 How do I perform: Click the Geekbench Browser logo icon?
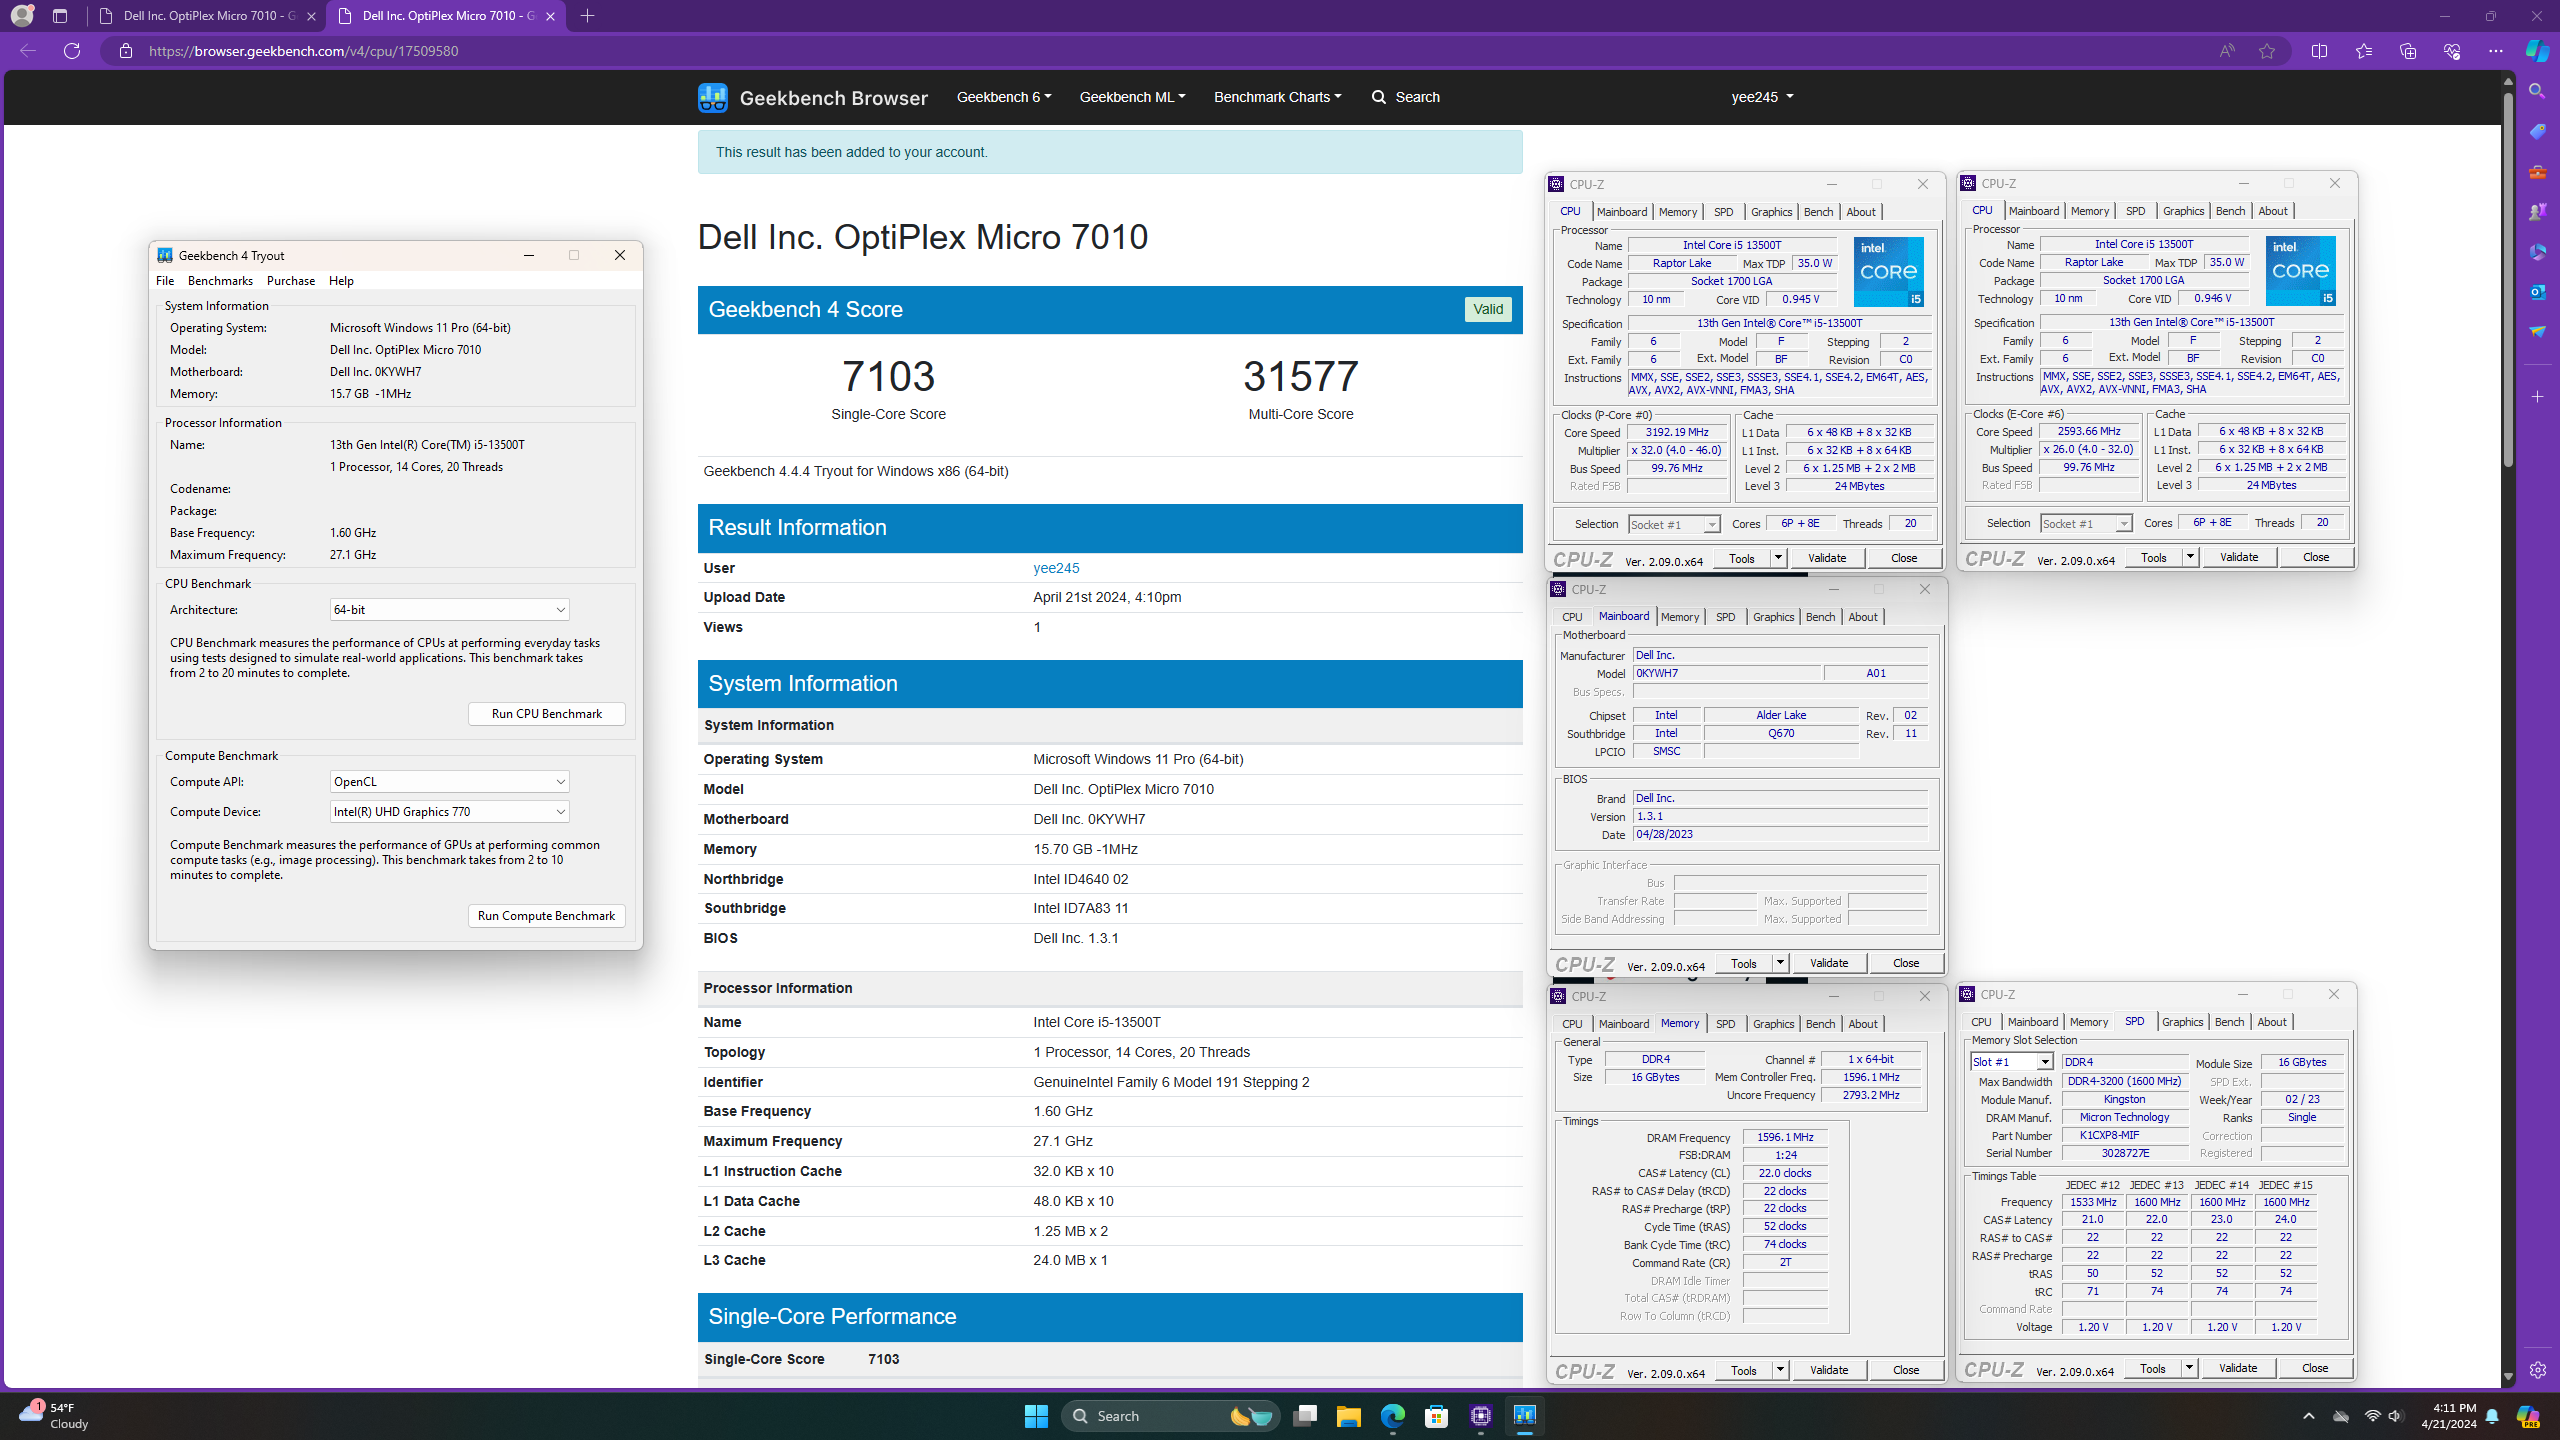(x=713, y=97)
